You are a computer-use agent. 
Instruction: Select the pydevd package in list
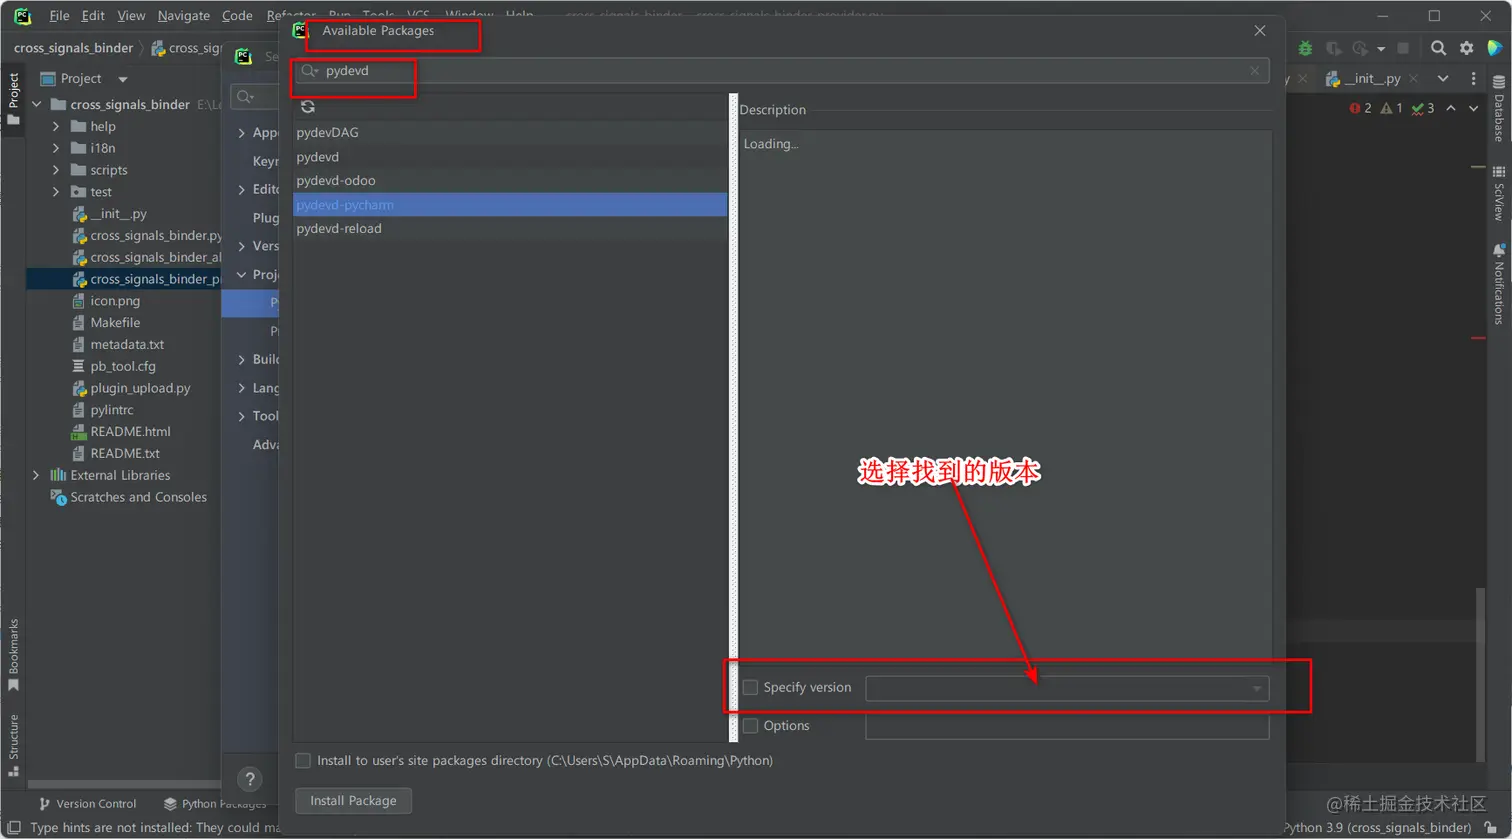510,157
